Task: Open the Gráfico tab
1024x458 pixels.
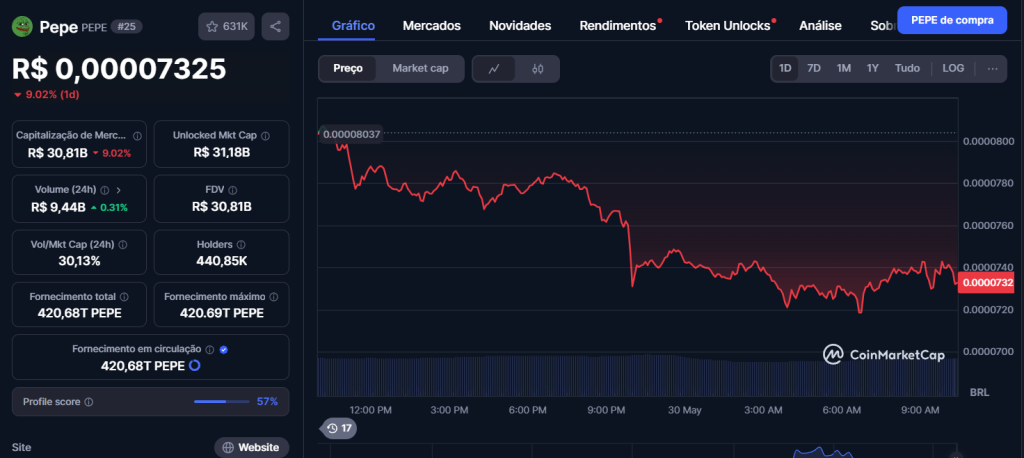Action: click(x=353, y=26)
